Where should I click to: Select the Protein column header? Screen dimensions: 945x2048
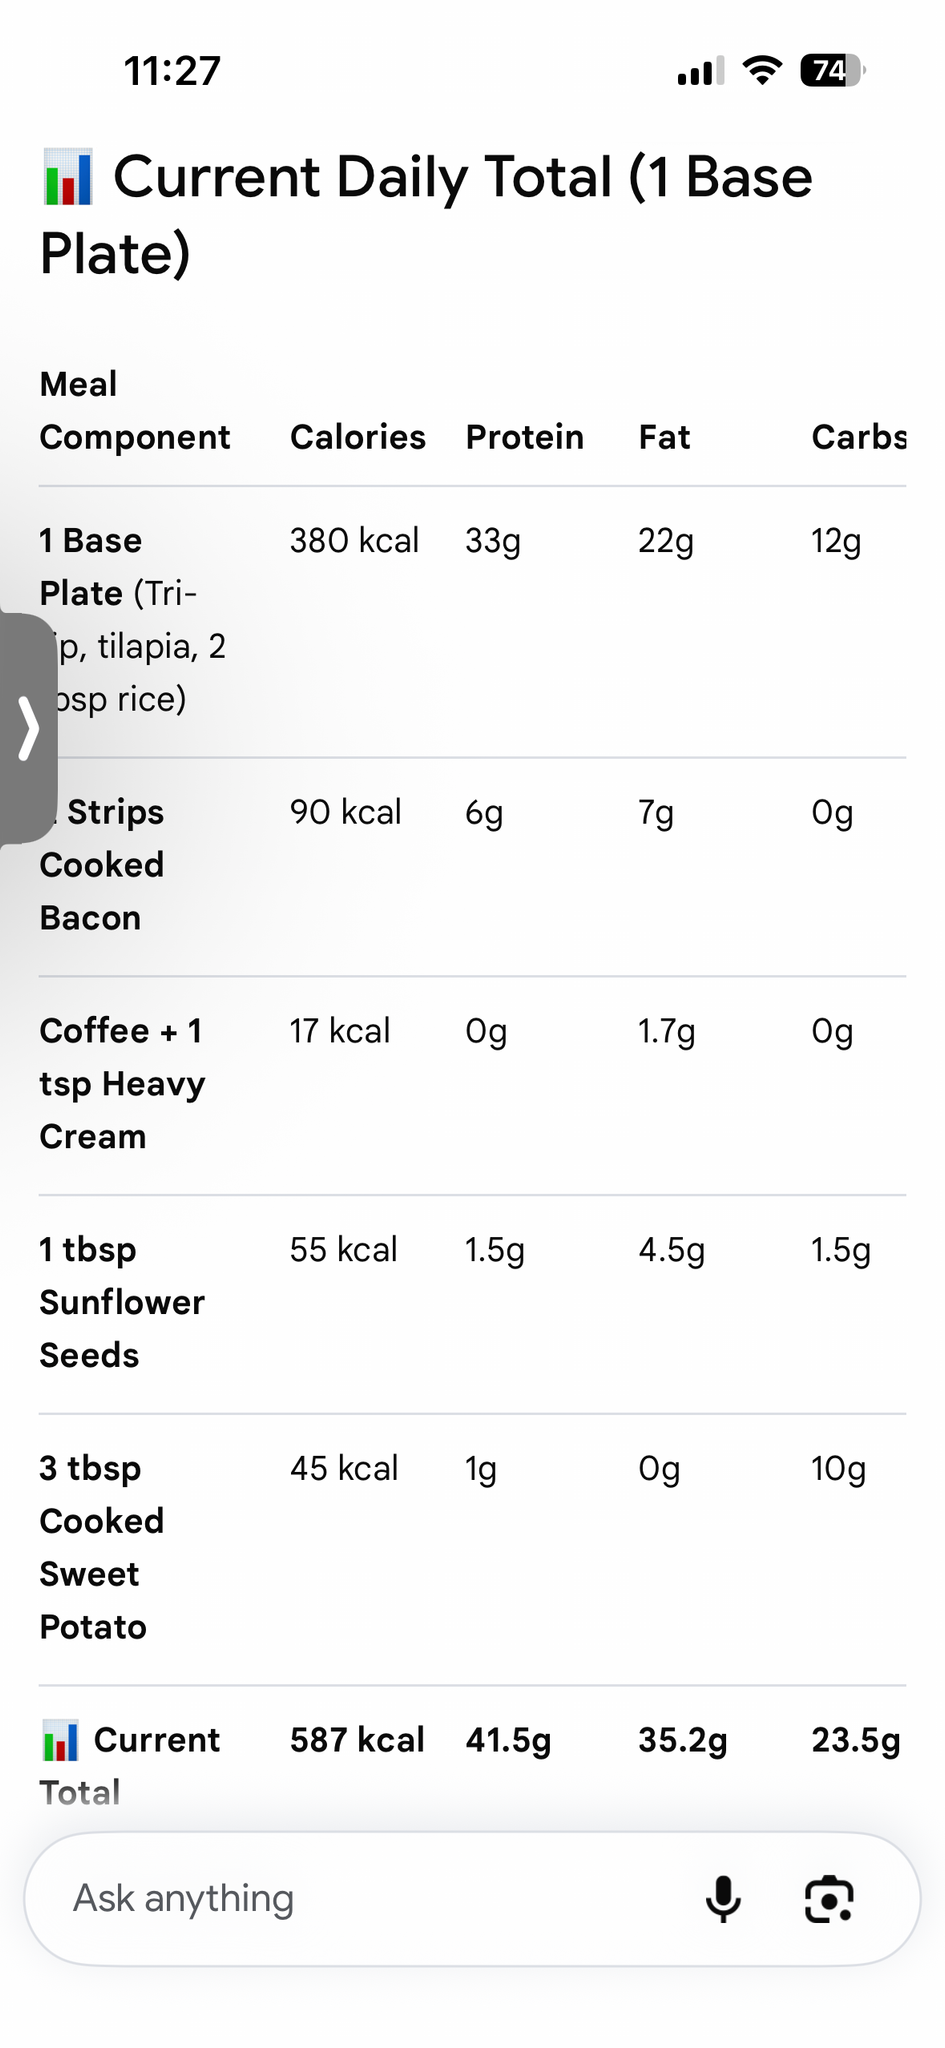click(525, 437)
